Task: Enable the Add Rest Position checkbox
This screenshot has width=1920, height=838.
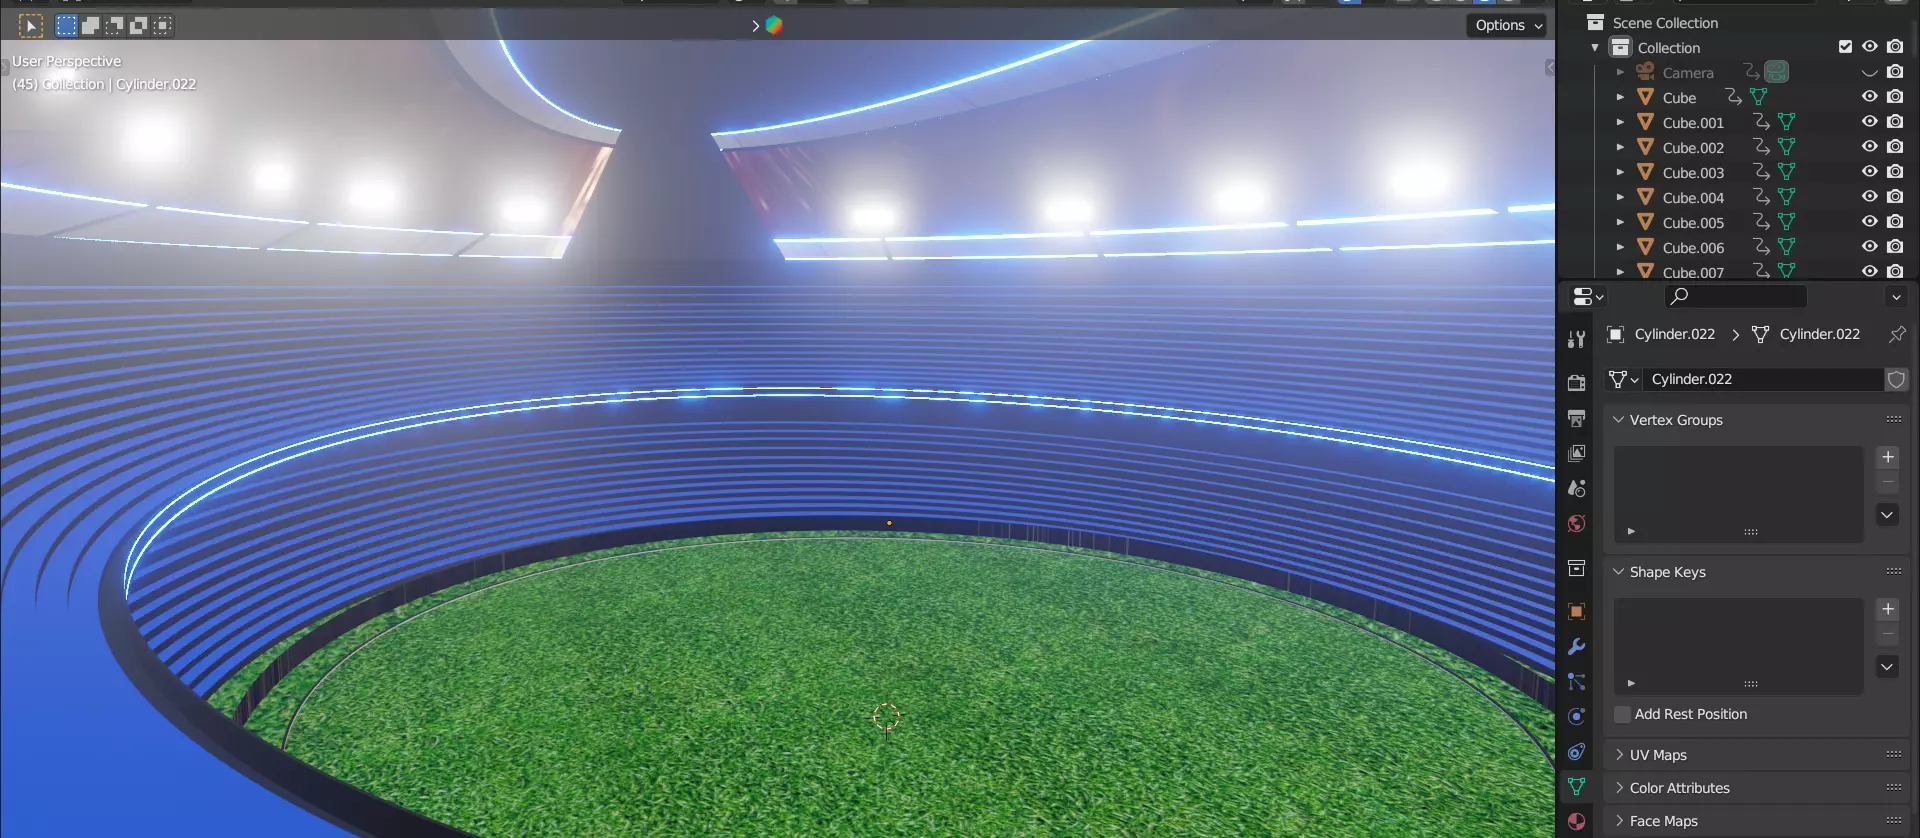Action: (1622, 714)
